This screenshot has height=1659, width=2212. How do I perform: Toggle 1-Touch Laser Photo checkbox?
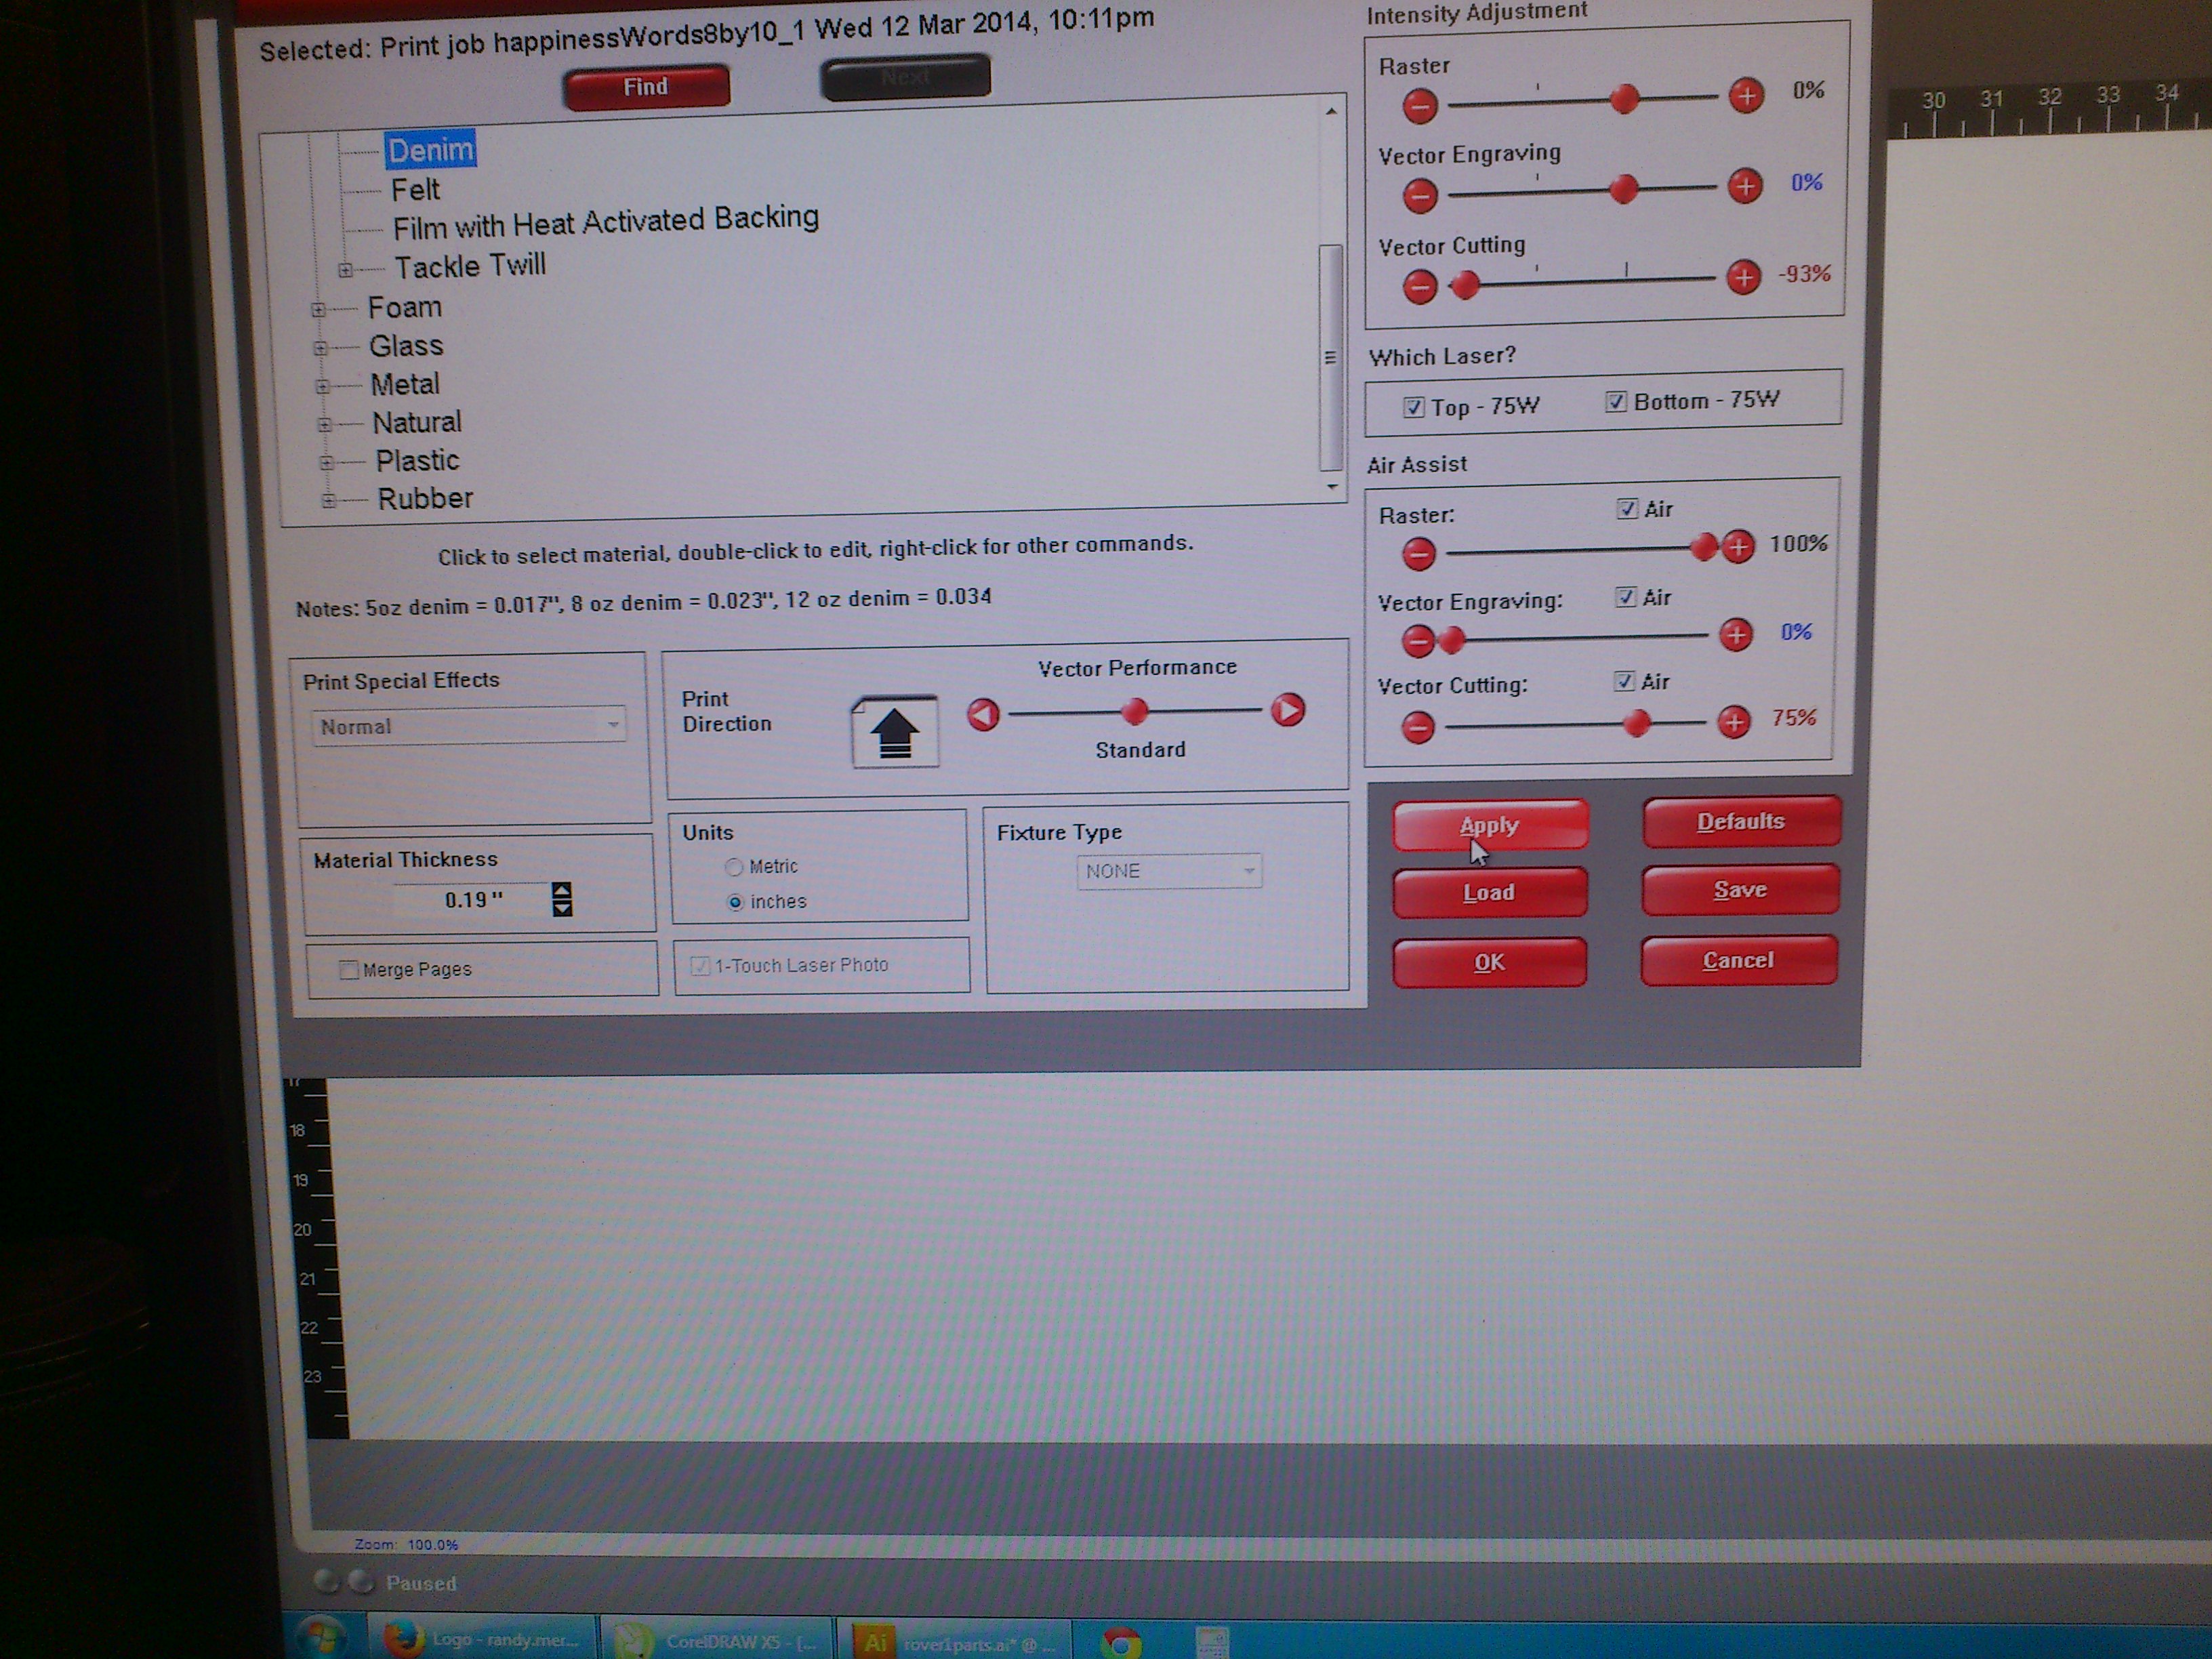[700, 966]
